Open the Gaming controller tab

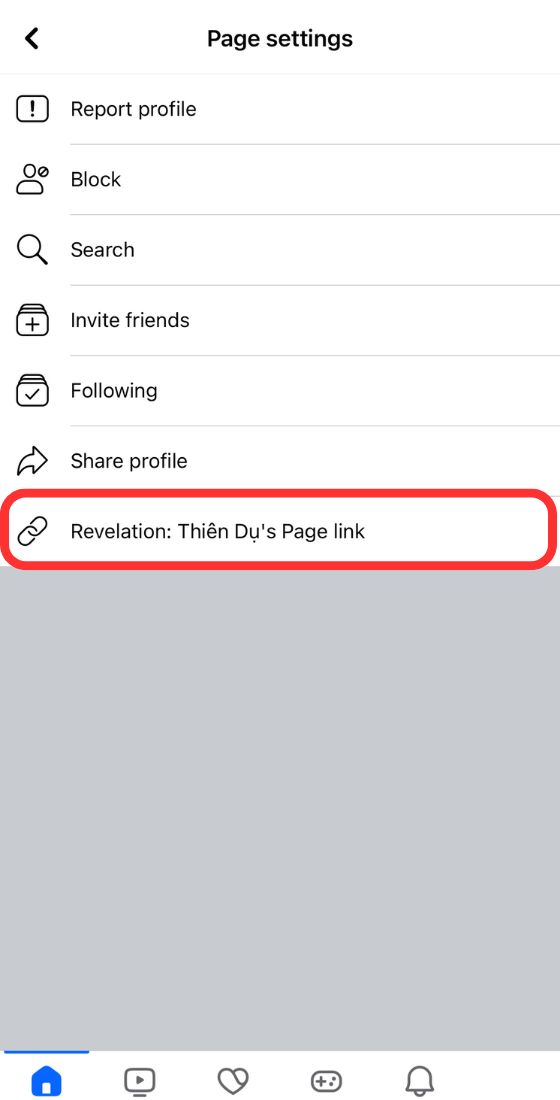point(326,1080)
